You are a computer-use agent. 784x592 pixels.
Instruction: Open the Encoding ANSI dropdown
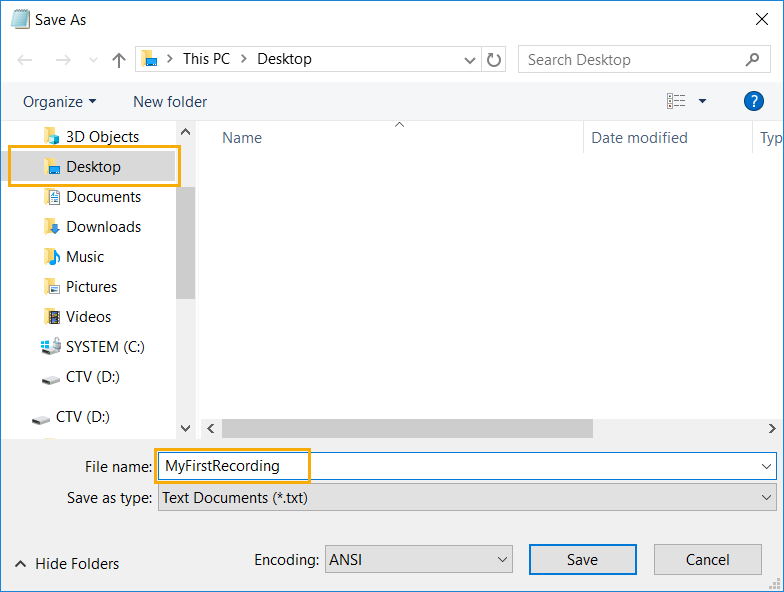point(418,560)
